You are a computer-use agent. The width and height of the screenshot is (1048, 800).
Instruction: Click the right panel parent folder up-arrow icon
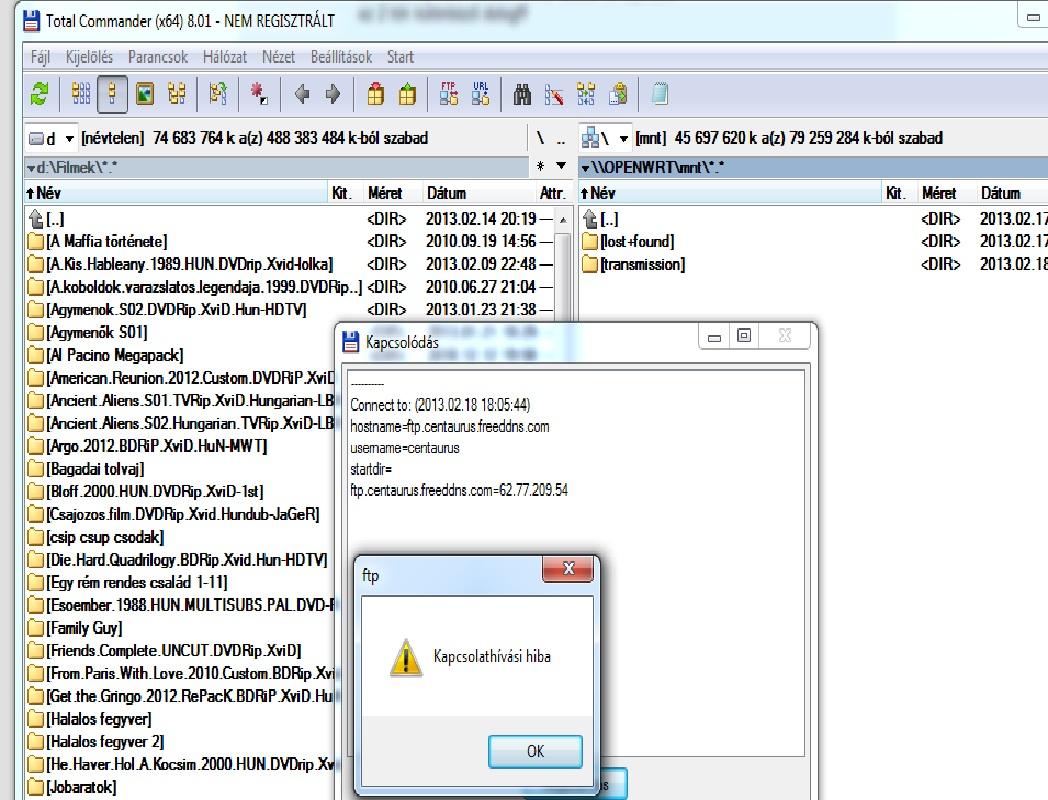(590, 219)
